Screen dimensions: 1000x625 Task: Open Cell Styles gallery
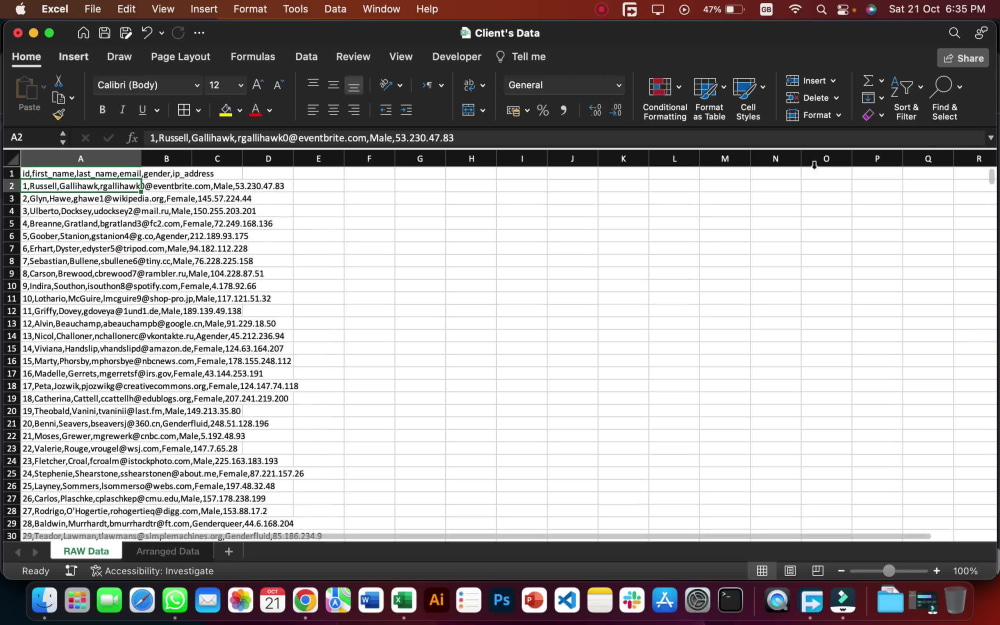[x=748, y=97]
